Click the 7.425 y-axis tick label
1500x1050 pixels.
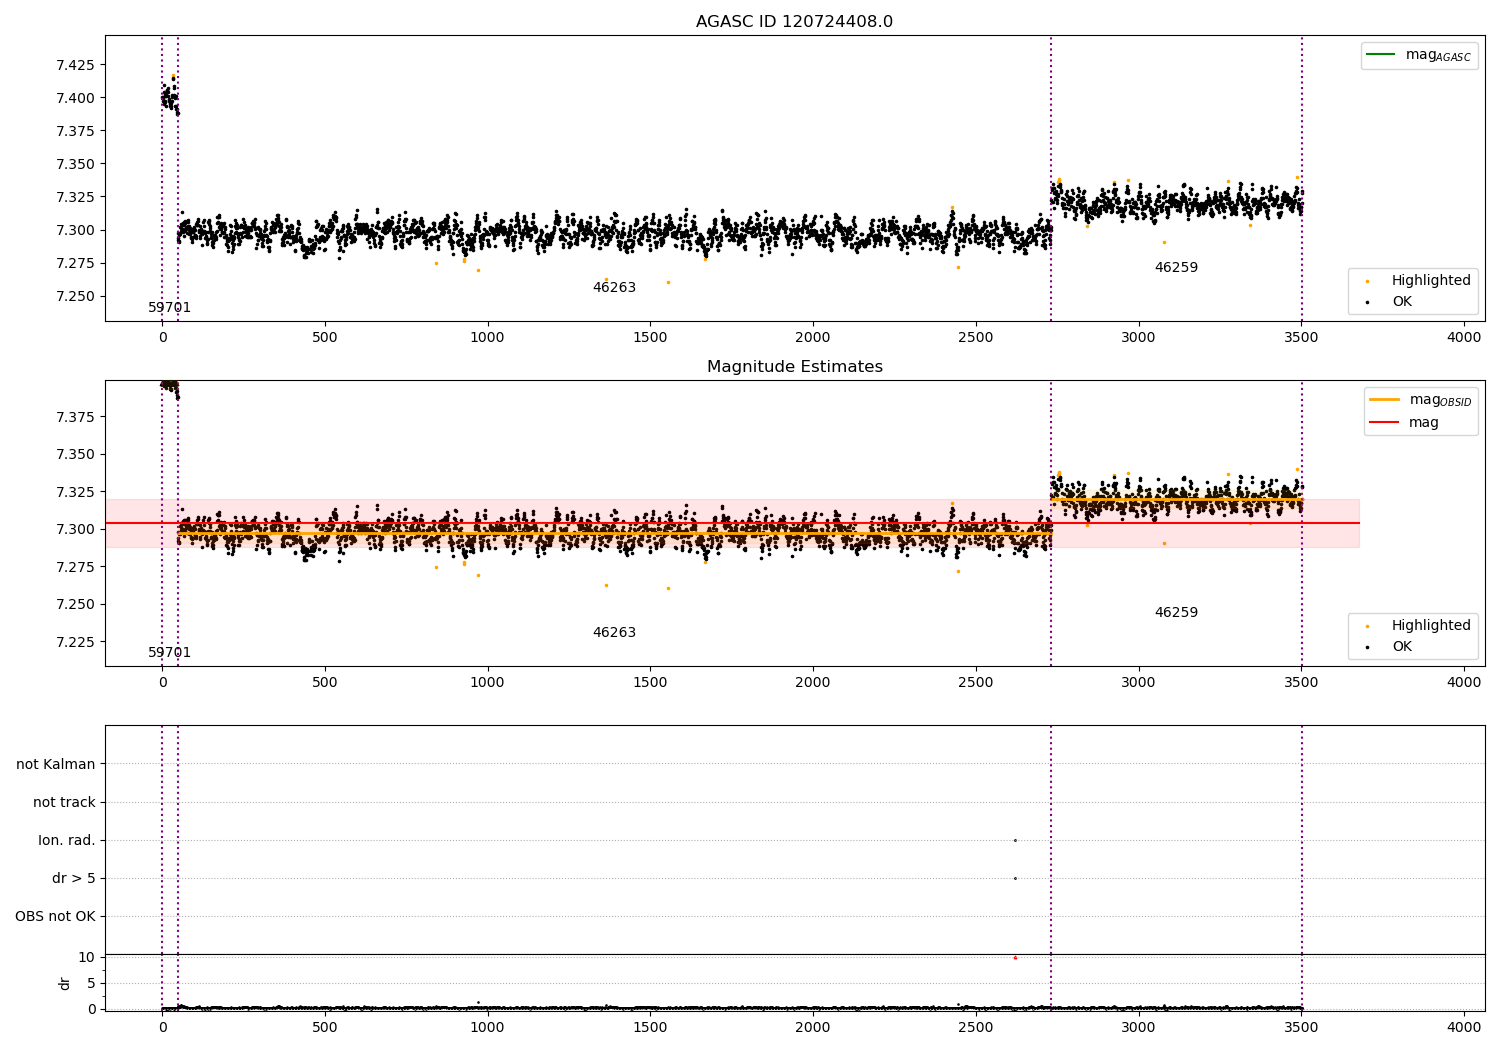tap(75, 65)
